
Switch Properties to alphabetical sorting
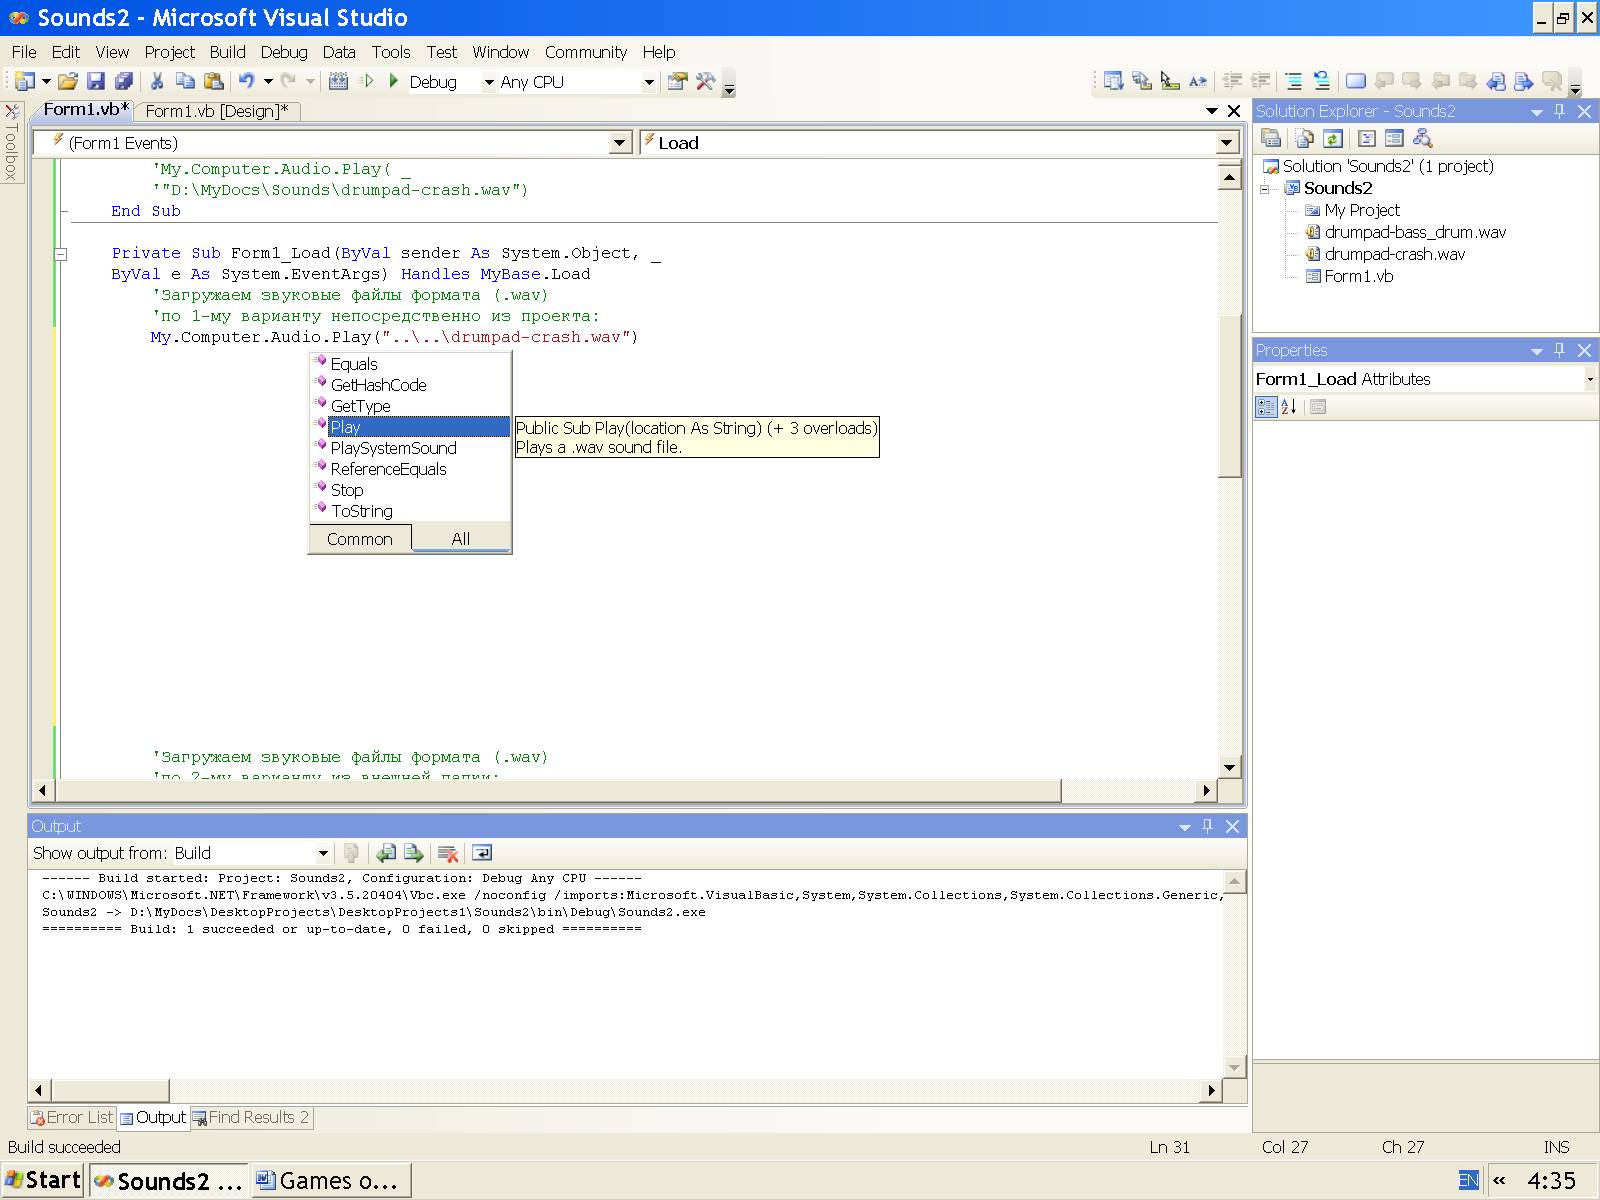(x=1289, y=407)
